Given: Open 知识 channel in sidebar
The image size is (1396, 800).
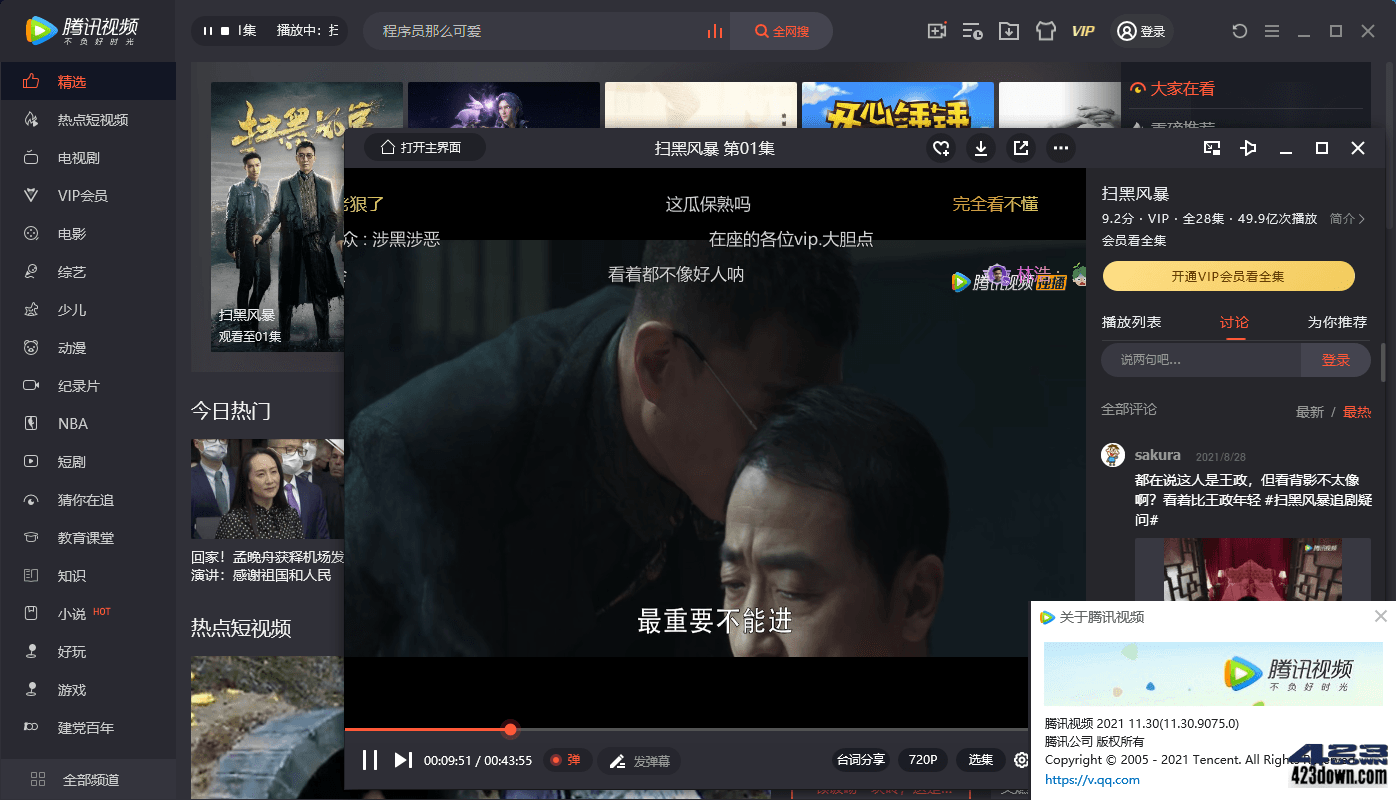Looking at the screenshot, I should point(88,576).
